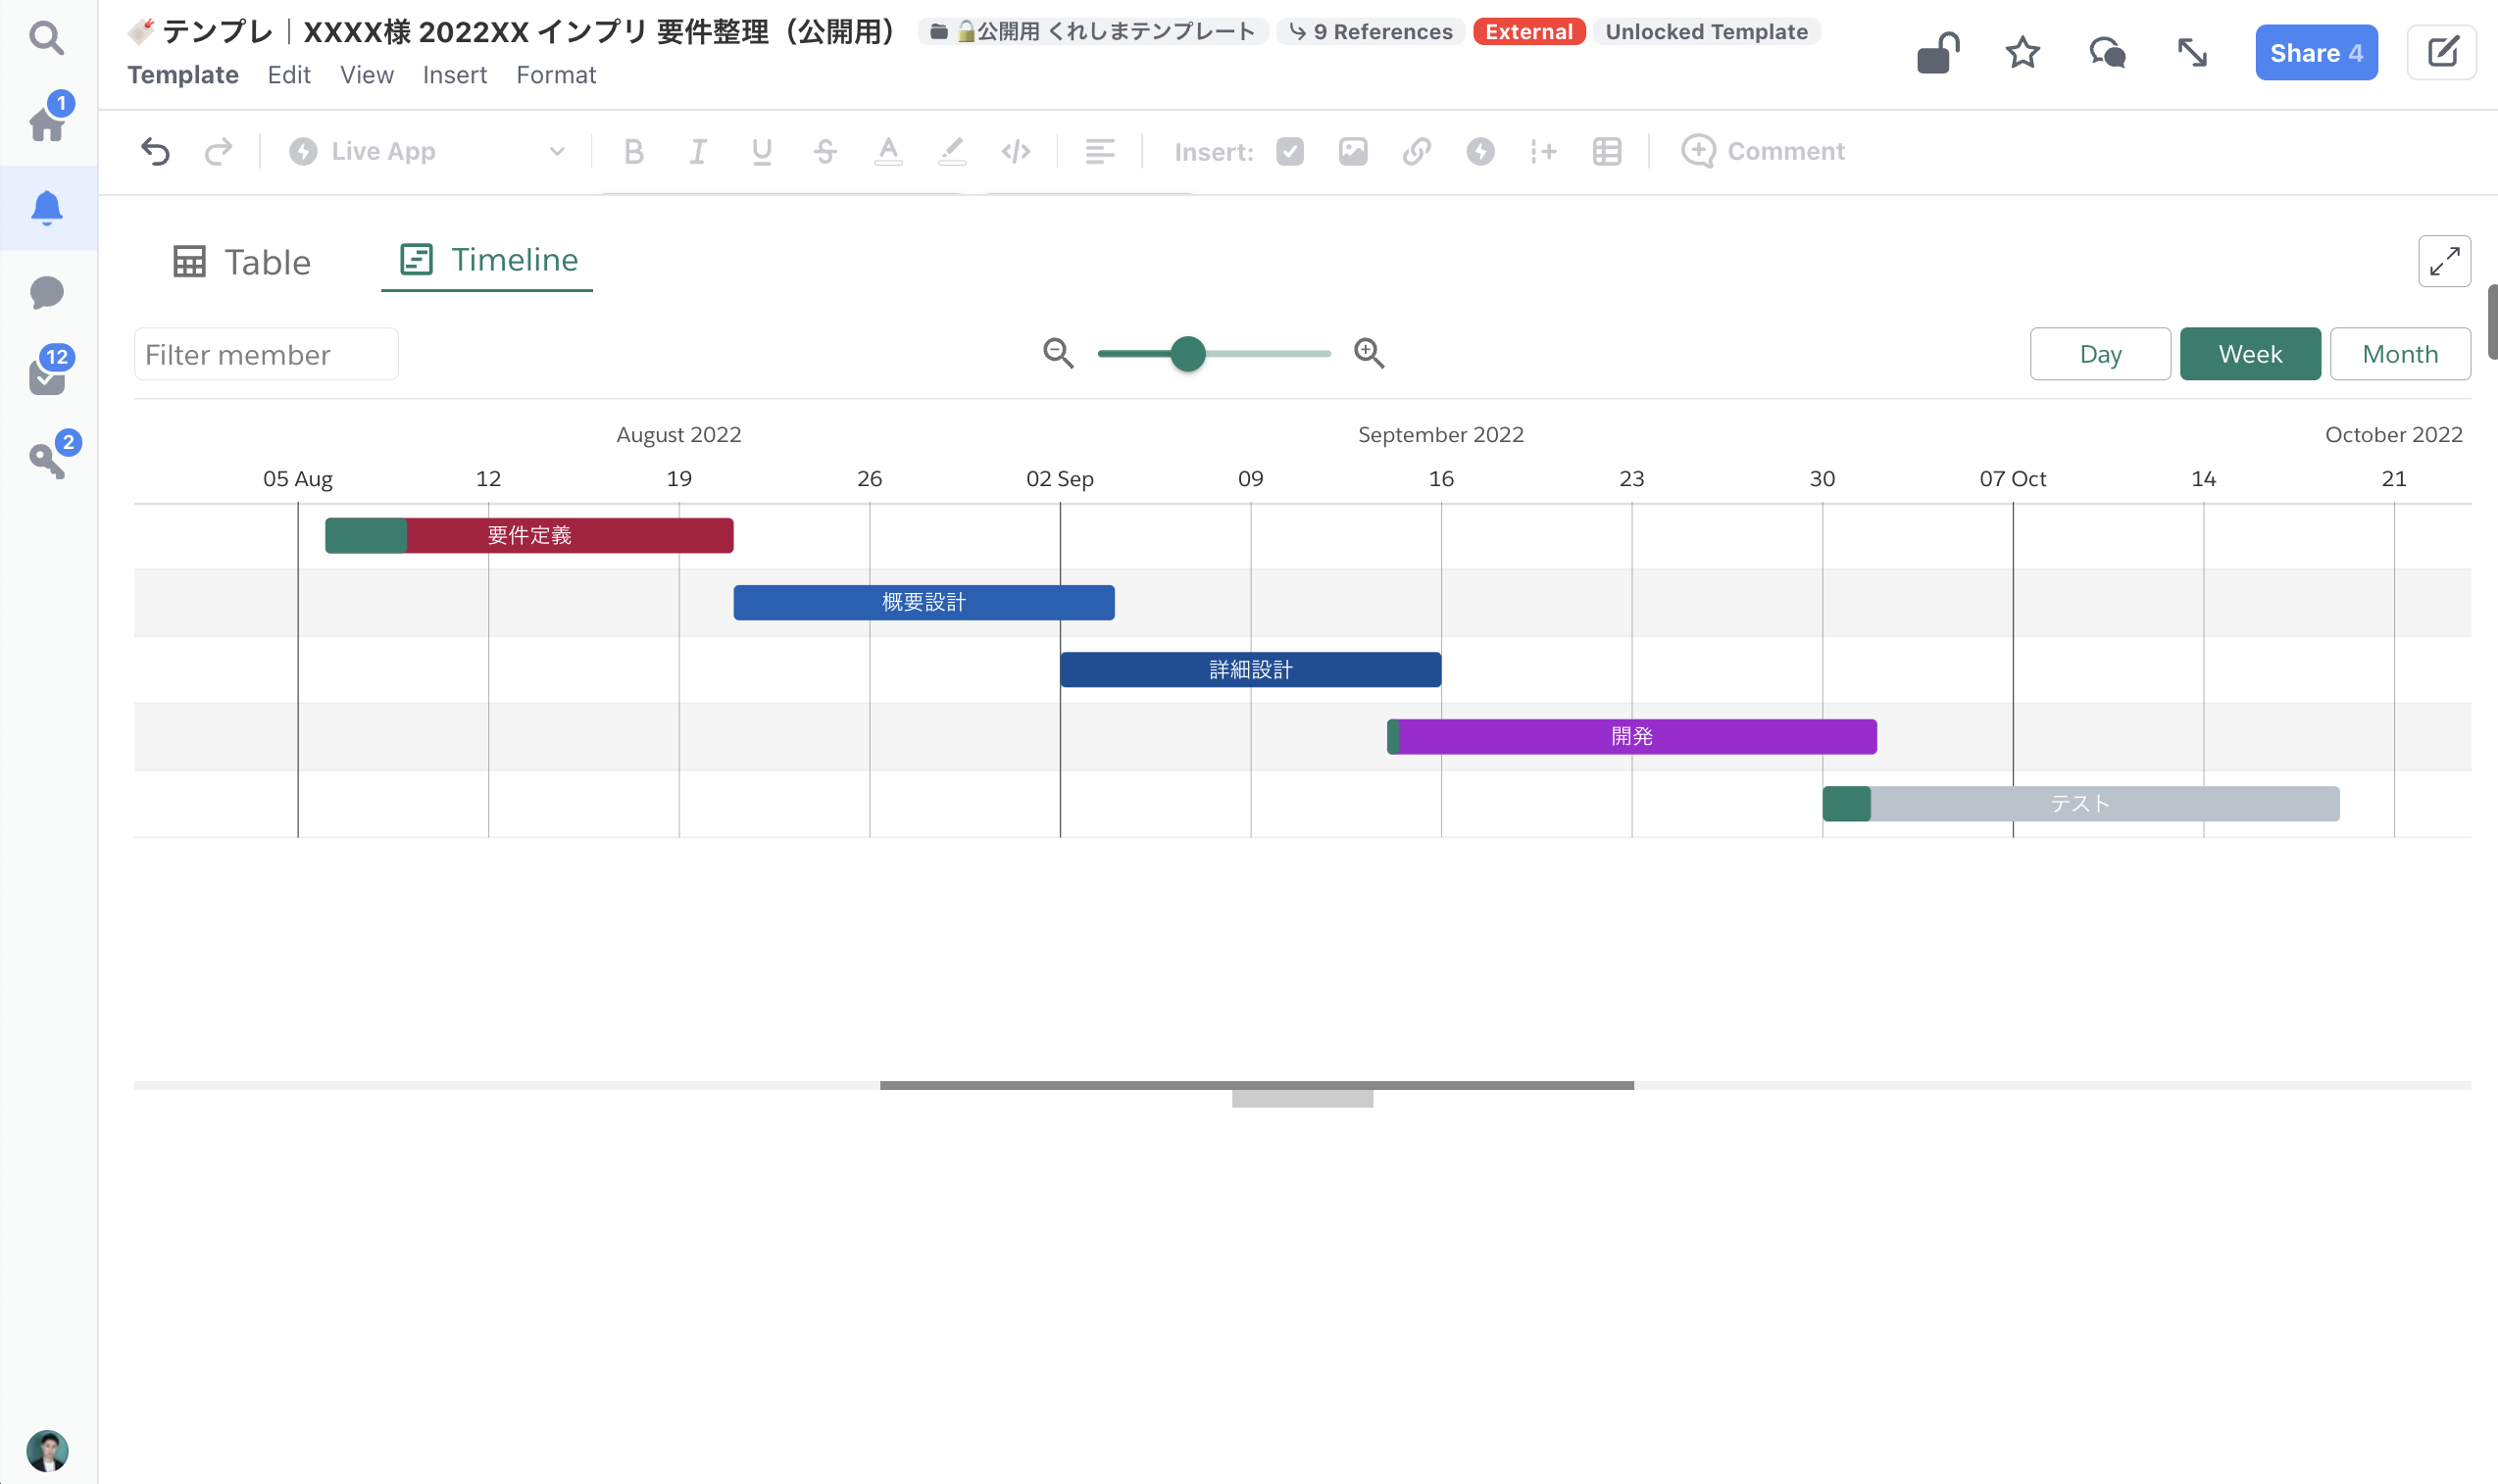Open the Format menu
The height and width of the screenshot is (1484, 2498).
(x=556, y=75)
